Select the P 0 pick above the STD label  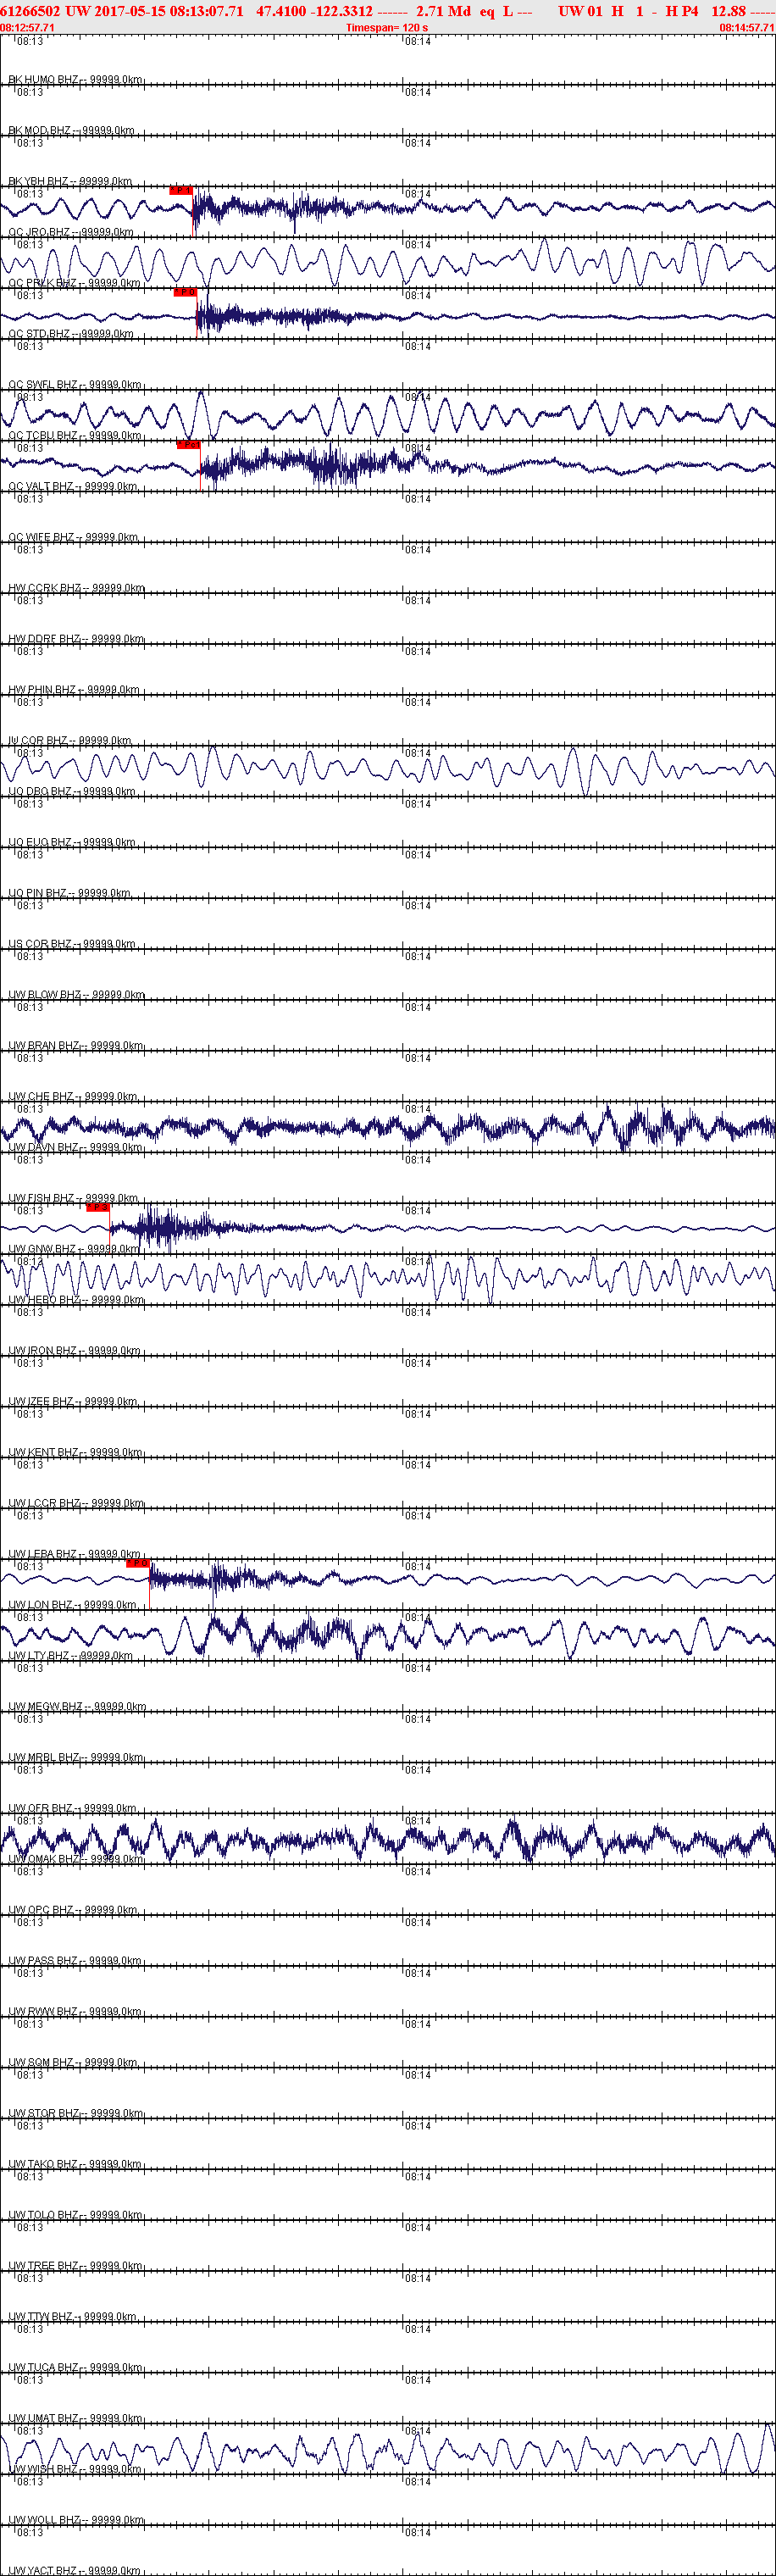click(185, 292)
